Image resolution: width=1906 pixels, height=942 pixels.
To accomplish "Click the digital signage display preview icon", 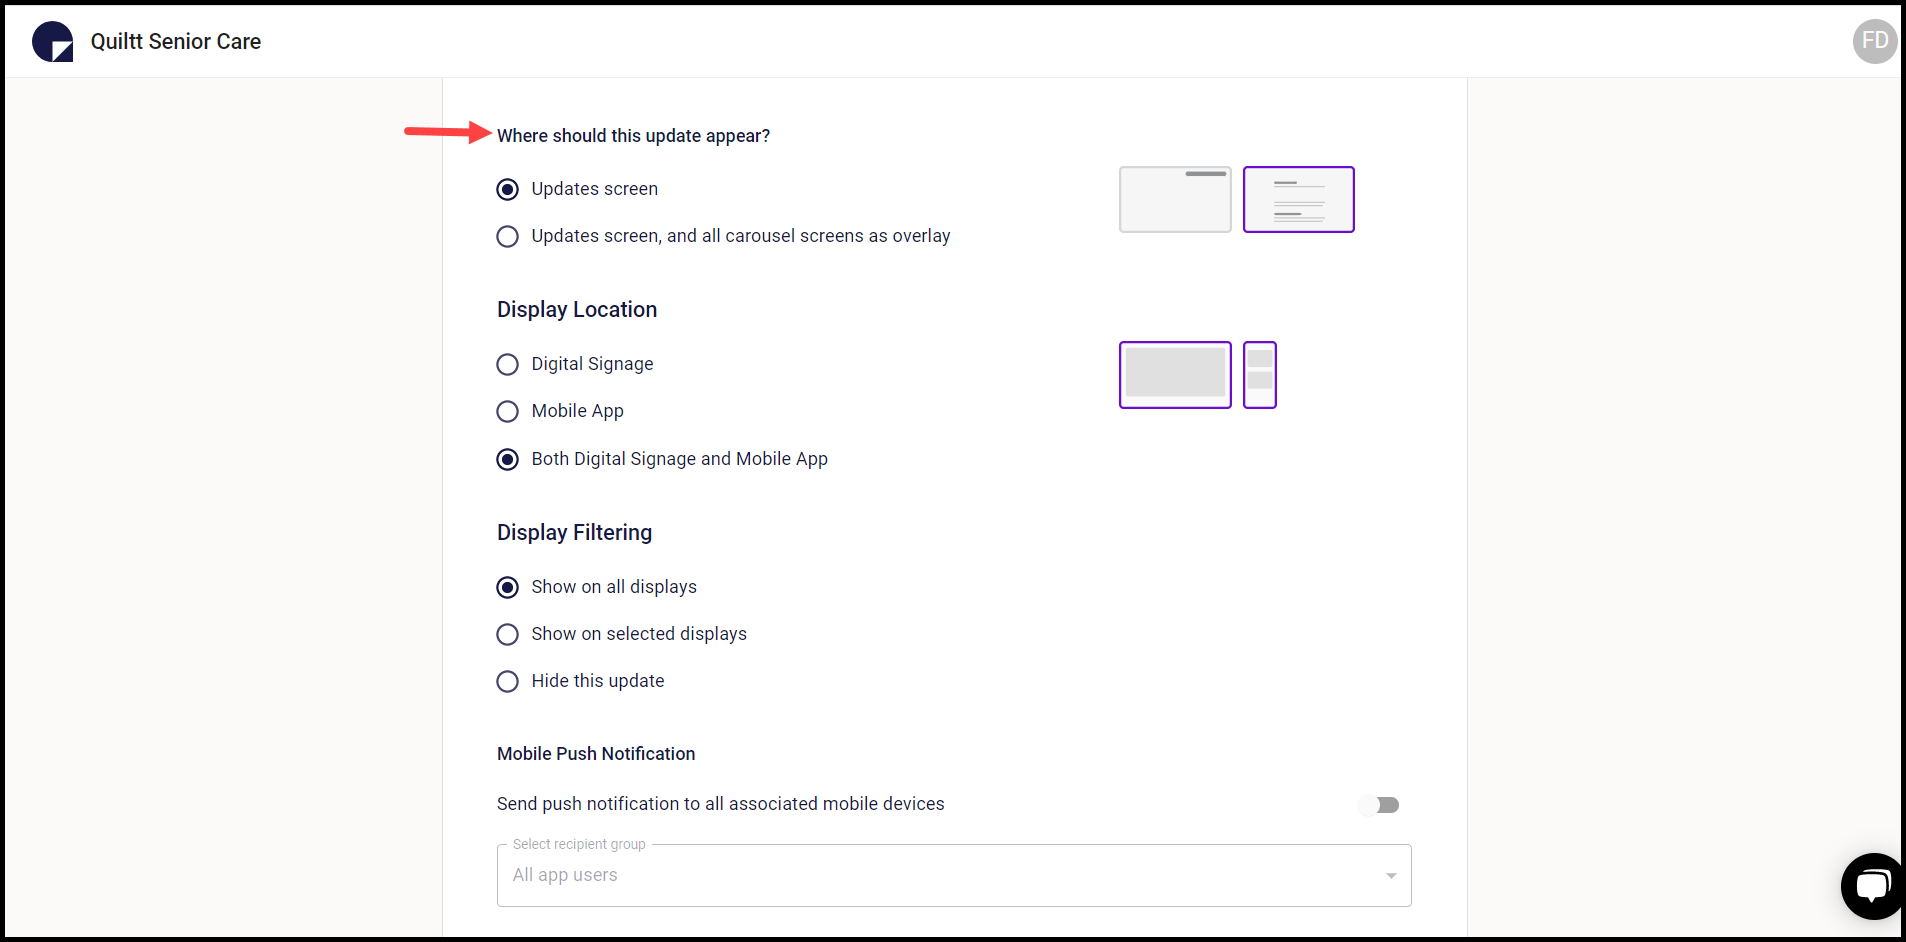I will (x=1175, y=375).
